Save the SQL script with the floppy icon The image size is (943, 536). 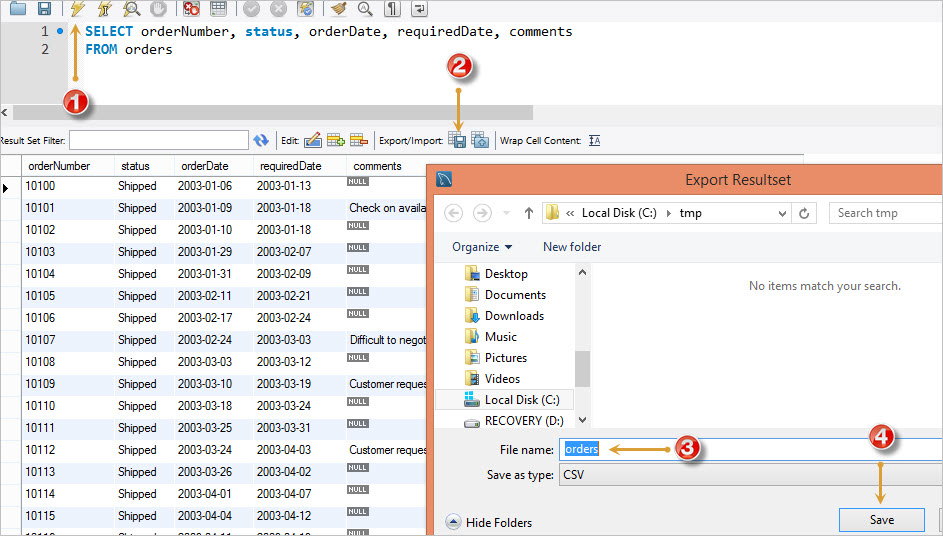pos(45,8)
